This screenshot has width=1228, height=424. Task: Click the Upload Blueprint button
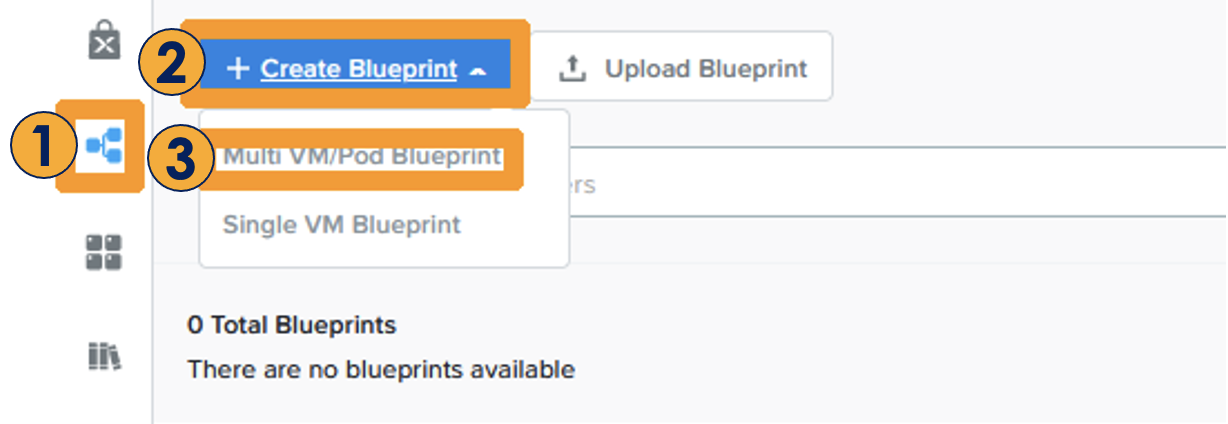681,66
